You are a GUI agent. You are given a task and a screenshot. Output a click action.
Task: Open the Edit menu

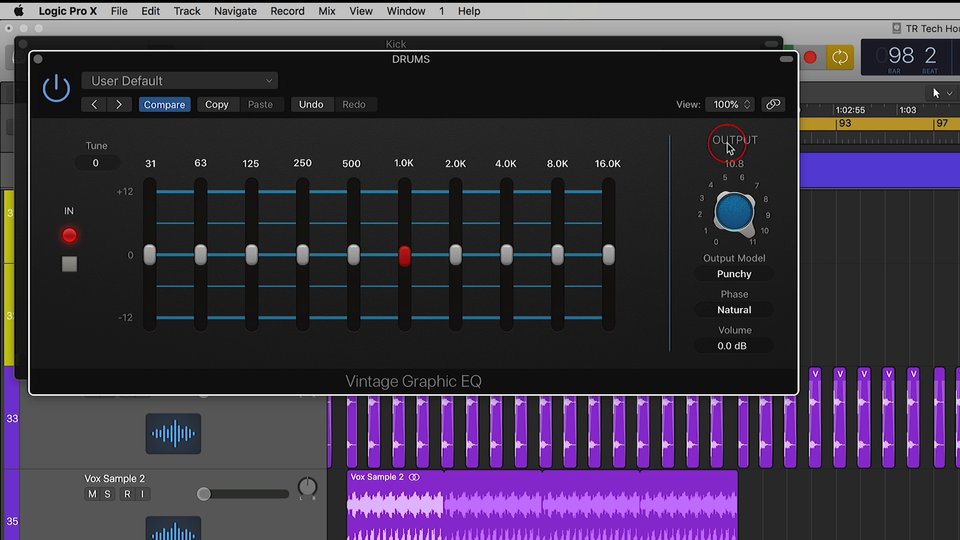coord(150,11)
